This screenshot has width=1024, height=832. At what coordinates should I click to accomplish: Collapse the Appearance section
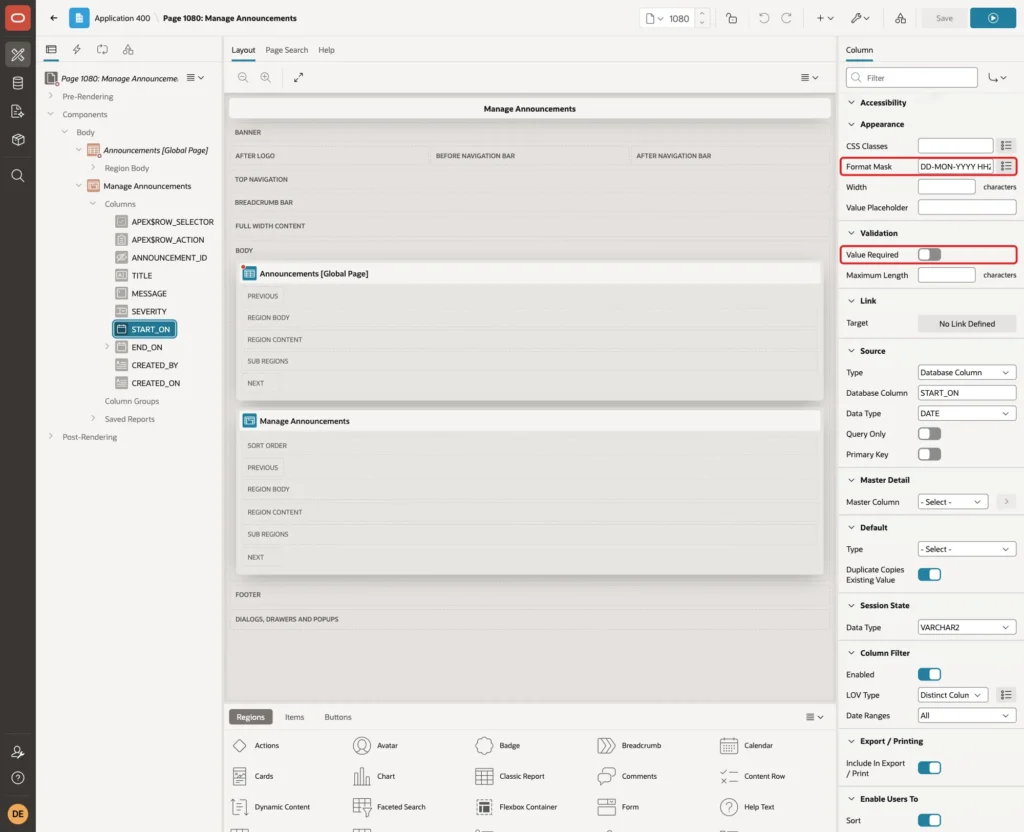pos(851,124)
